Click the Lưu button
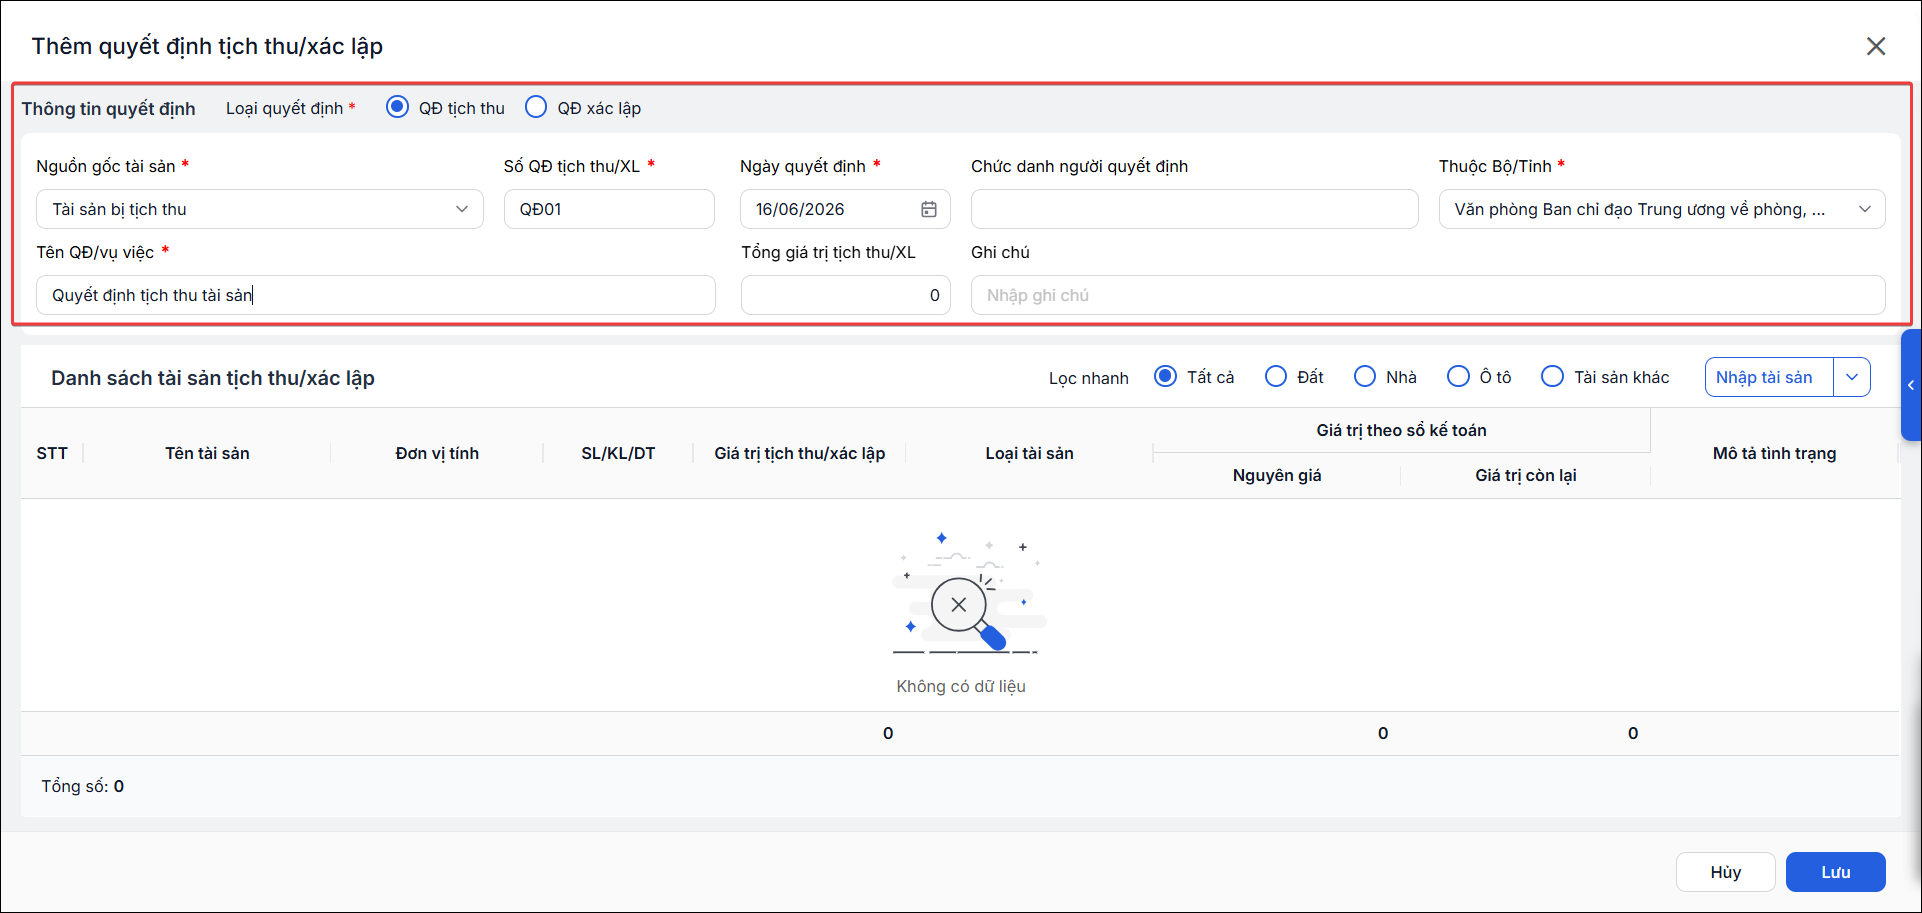 click(x=1836, y=872)
